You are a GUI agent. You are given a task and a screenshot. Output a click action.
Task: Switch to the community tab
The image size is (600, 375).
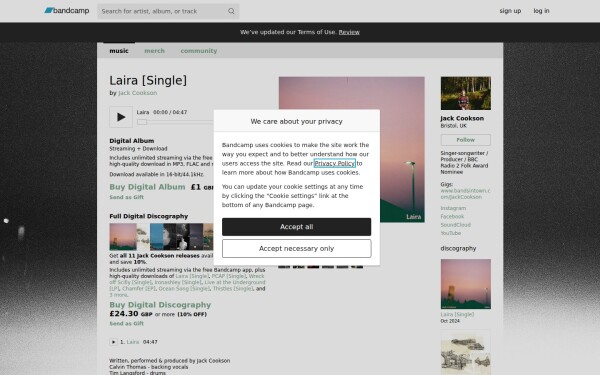point(199,51)
